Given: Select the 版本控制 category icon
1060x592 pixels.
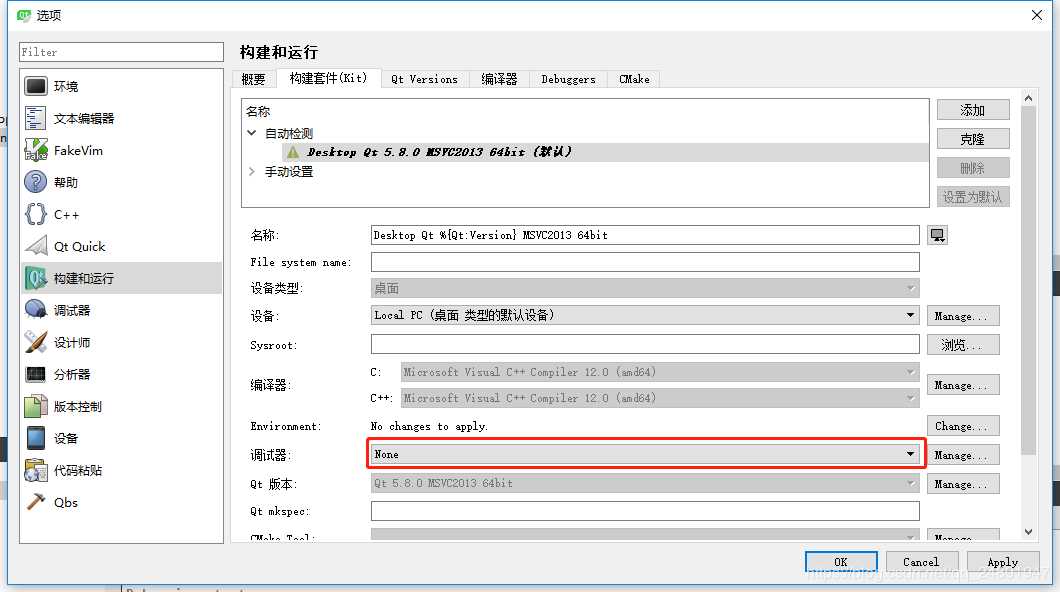Looking at the screenshot, I should click(x=36, y=406).
